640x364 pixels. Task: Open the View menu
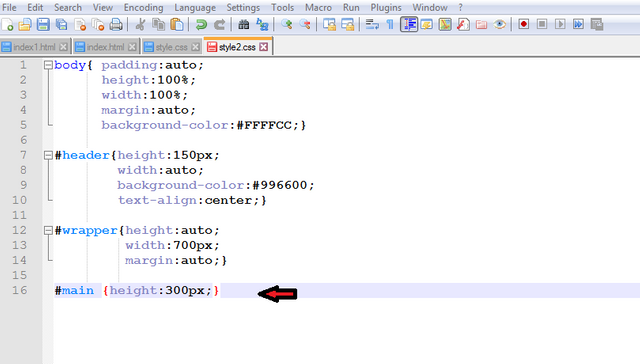(x=102, y=7)
